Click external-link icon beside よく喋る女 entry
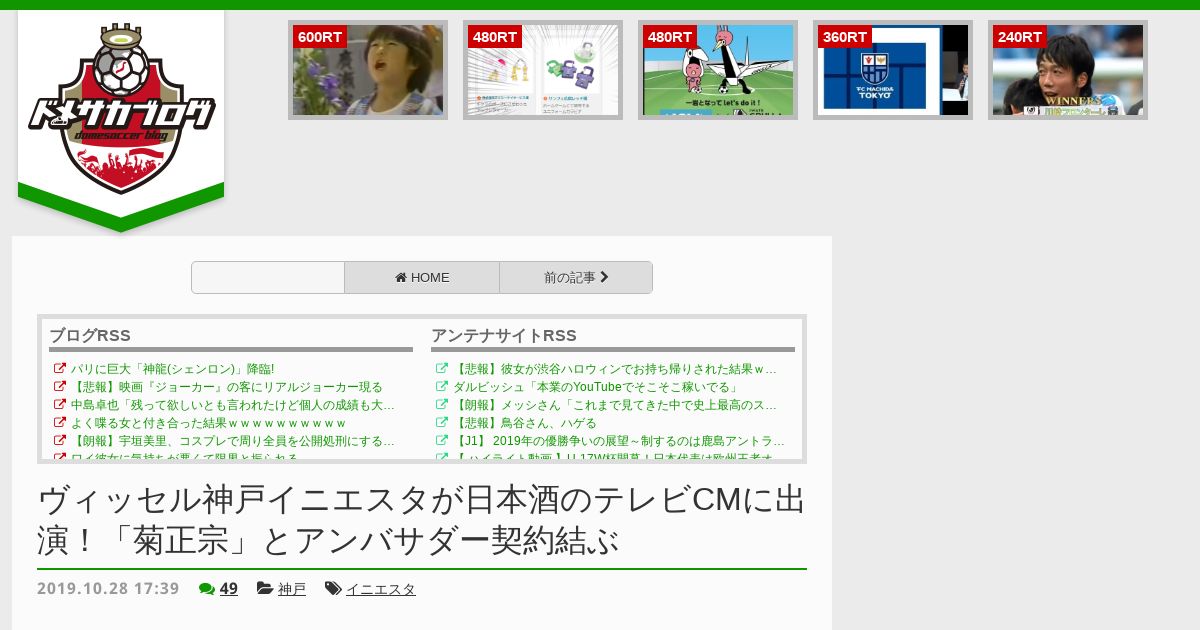 [59, 423]
